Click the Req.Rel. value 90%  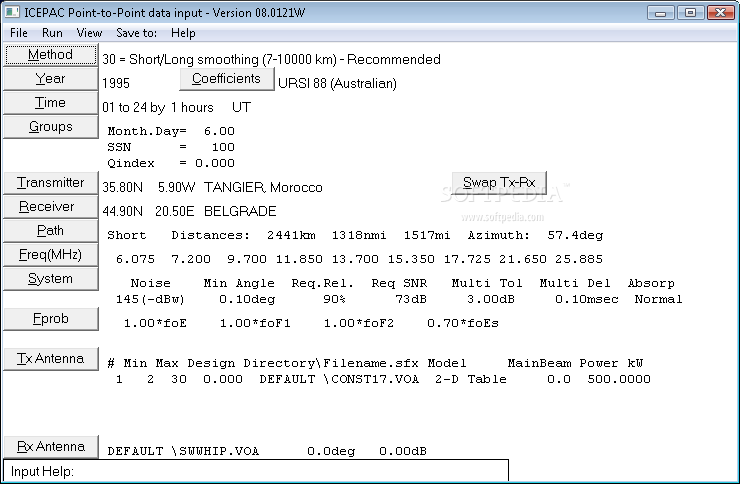(x=335, y=300)
